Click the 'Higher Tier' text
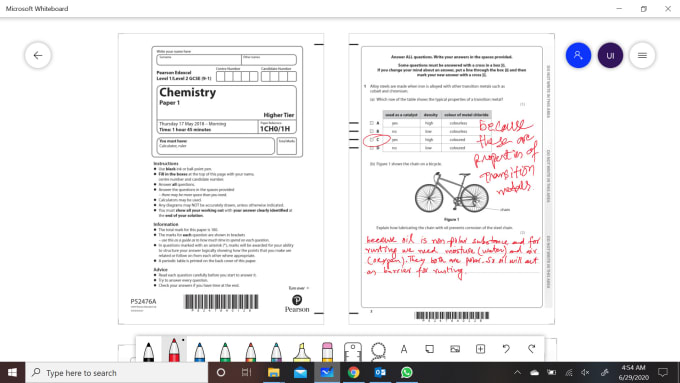The width and height of the screenshot is (680, 383). point(279,115)
